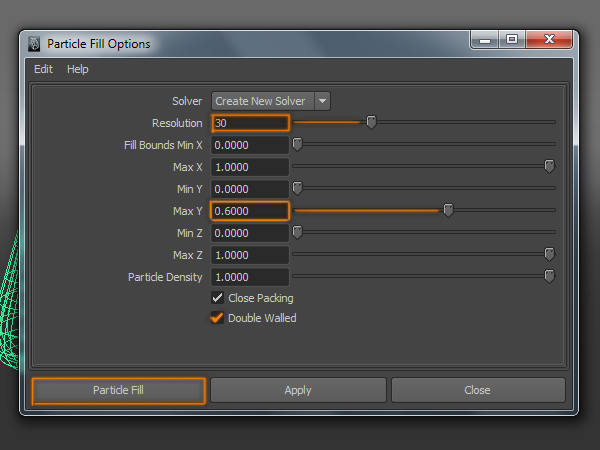This screenshot has width=600, height=450.
Task: Open the Edit menu
Action: [x=43, y=69]
